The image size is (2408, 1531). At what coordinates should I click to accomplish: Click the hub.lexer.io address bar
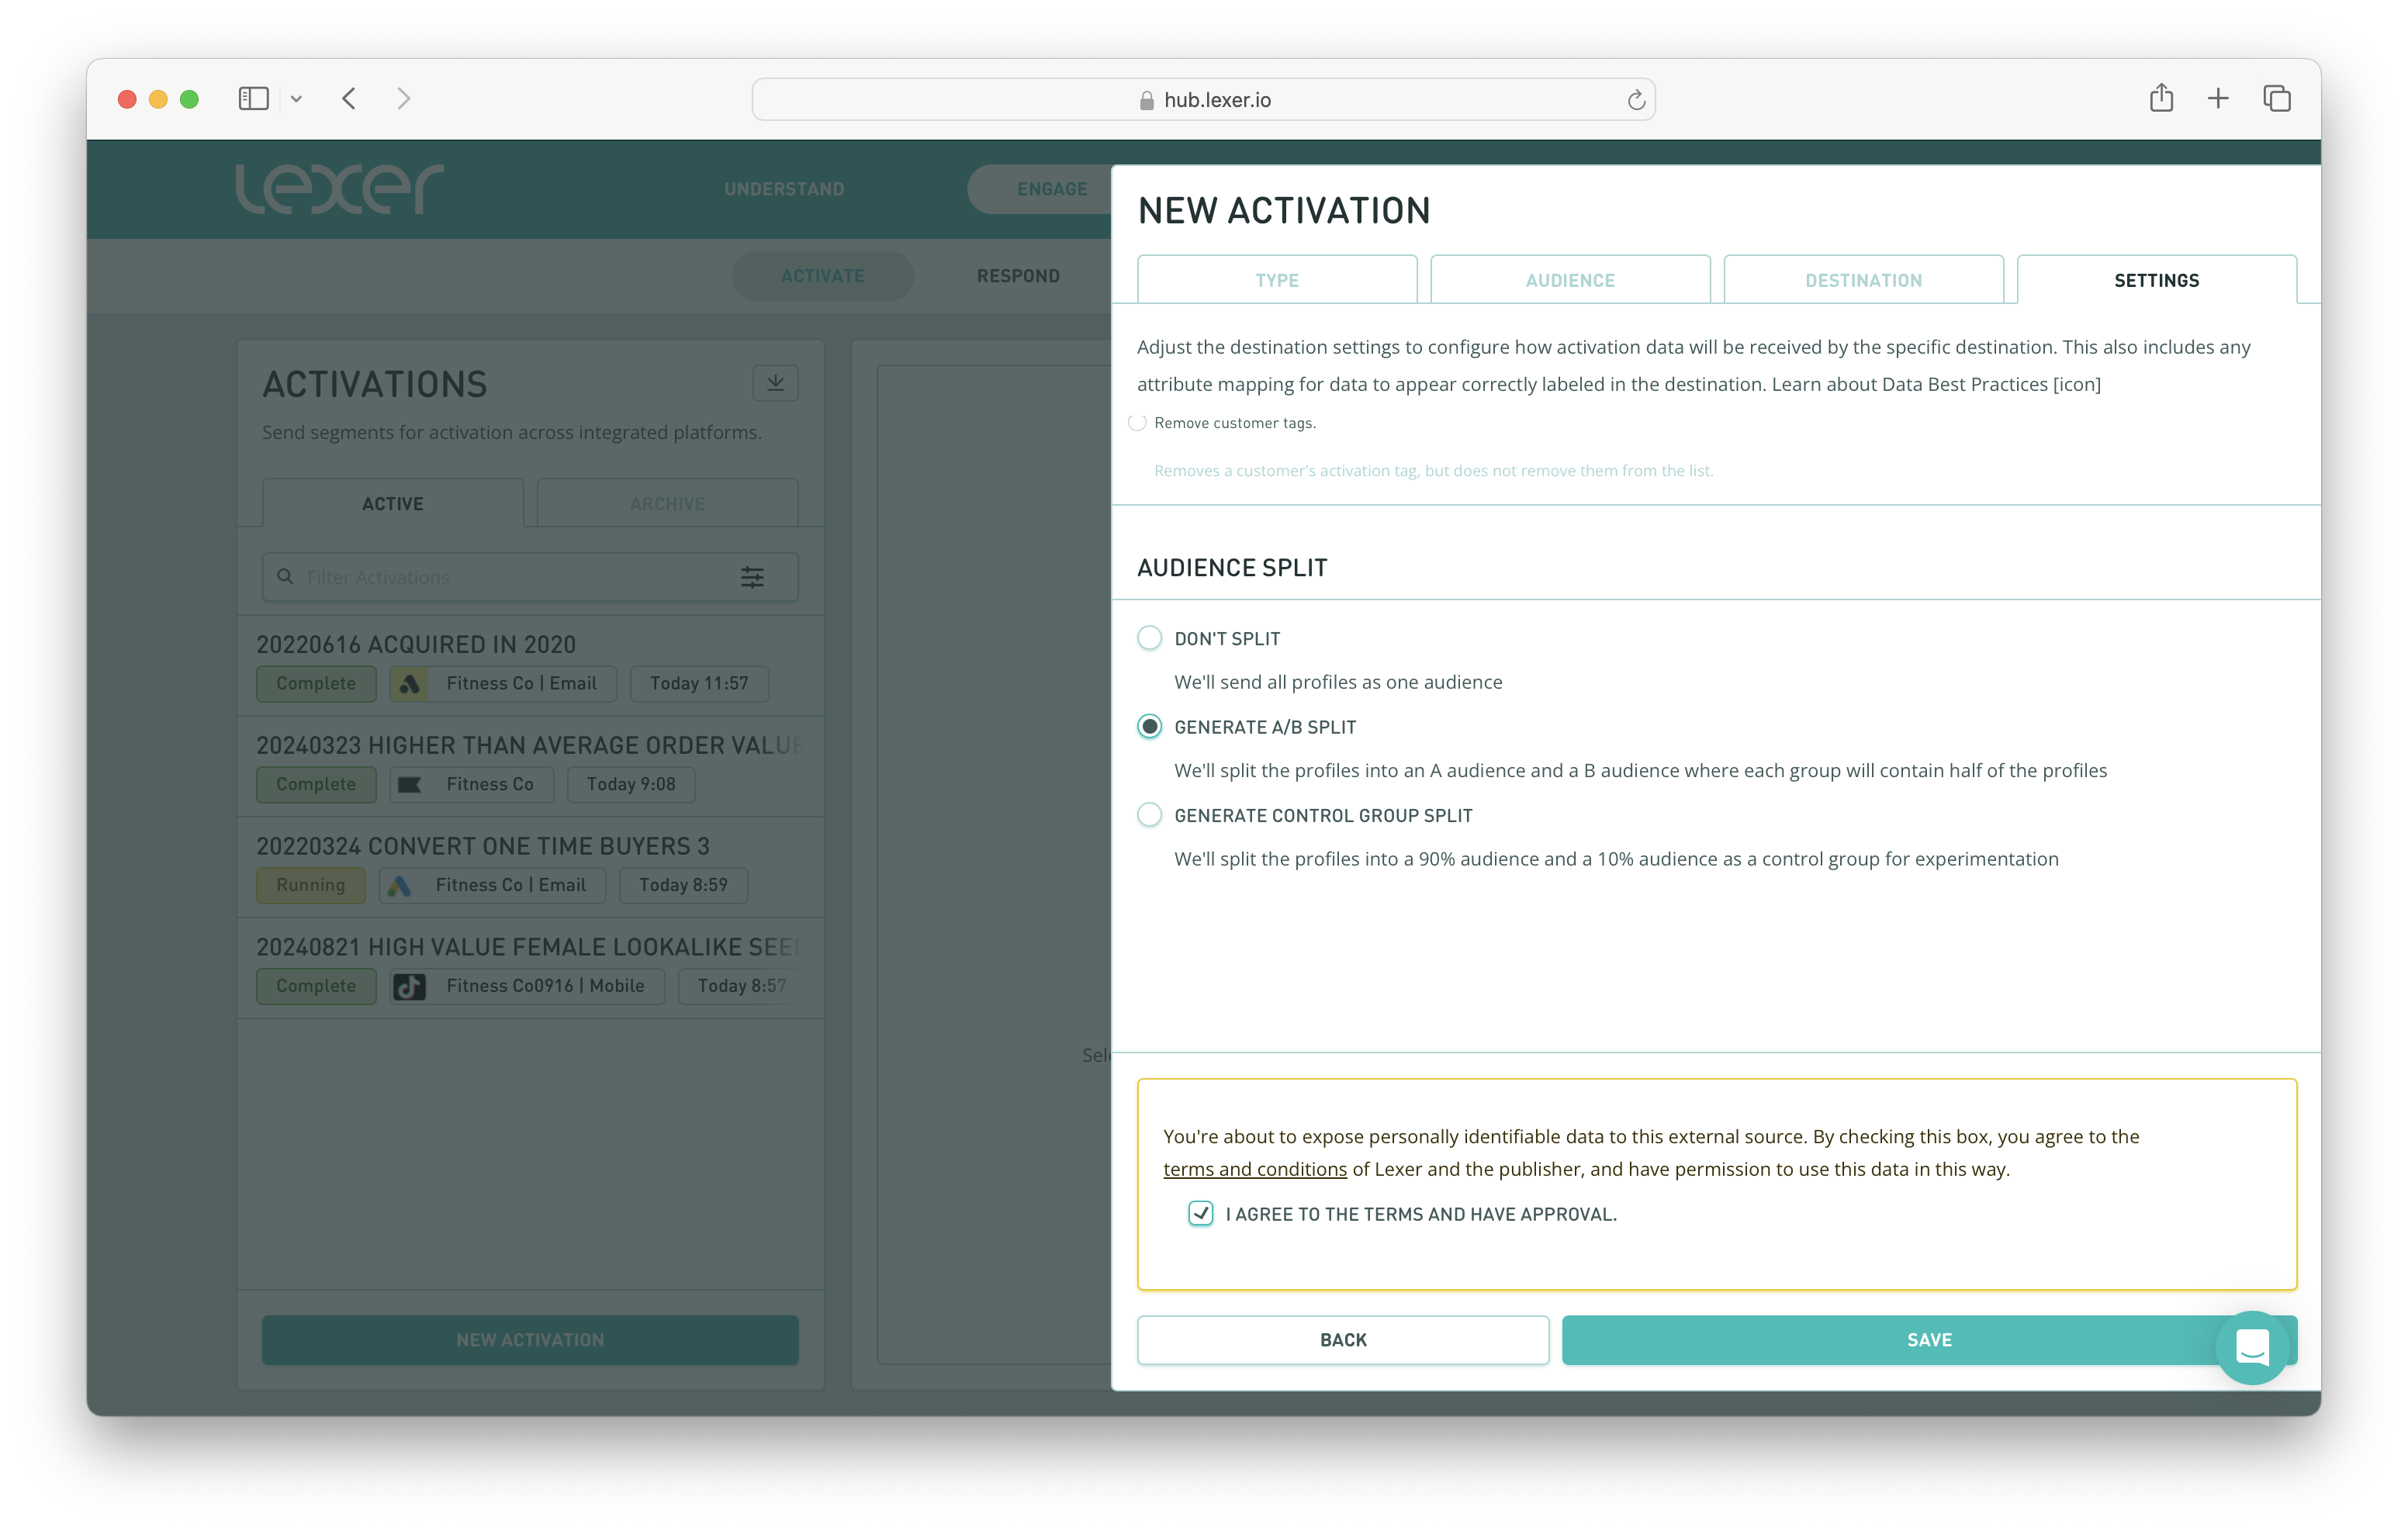(1203, 100)
